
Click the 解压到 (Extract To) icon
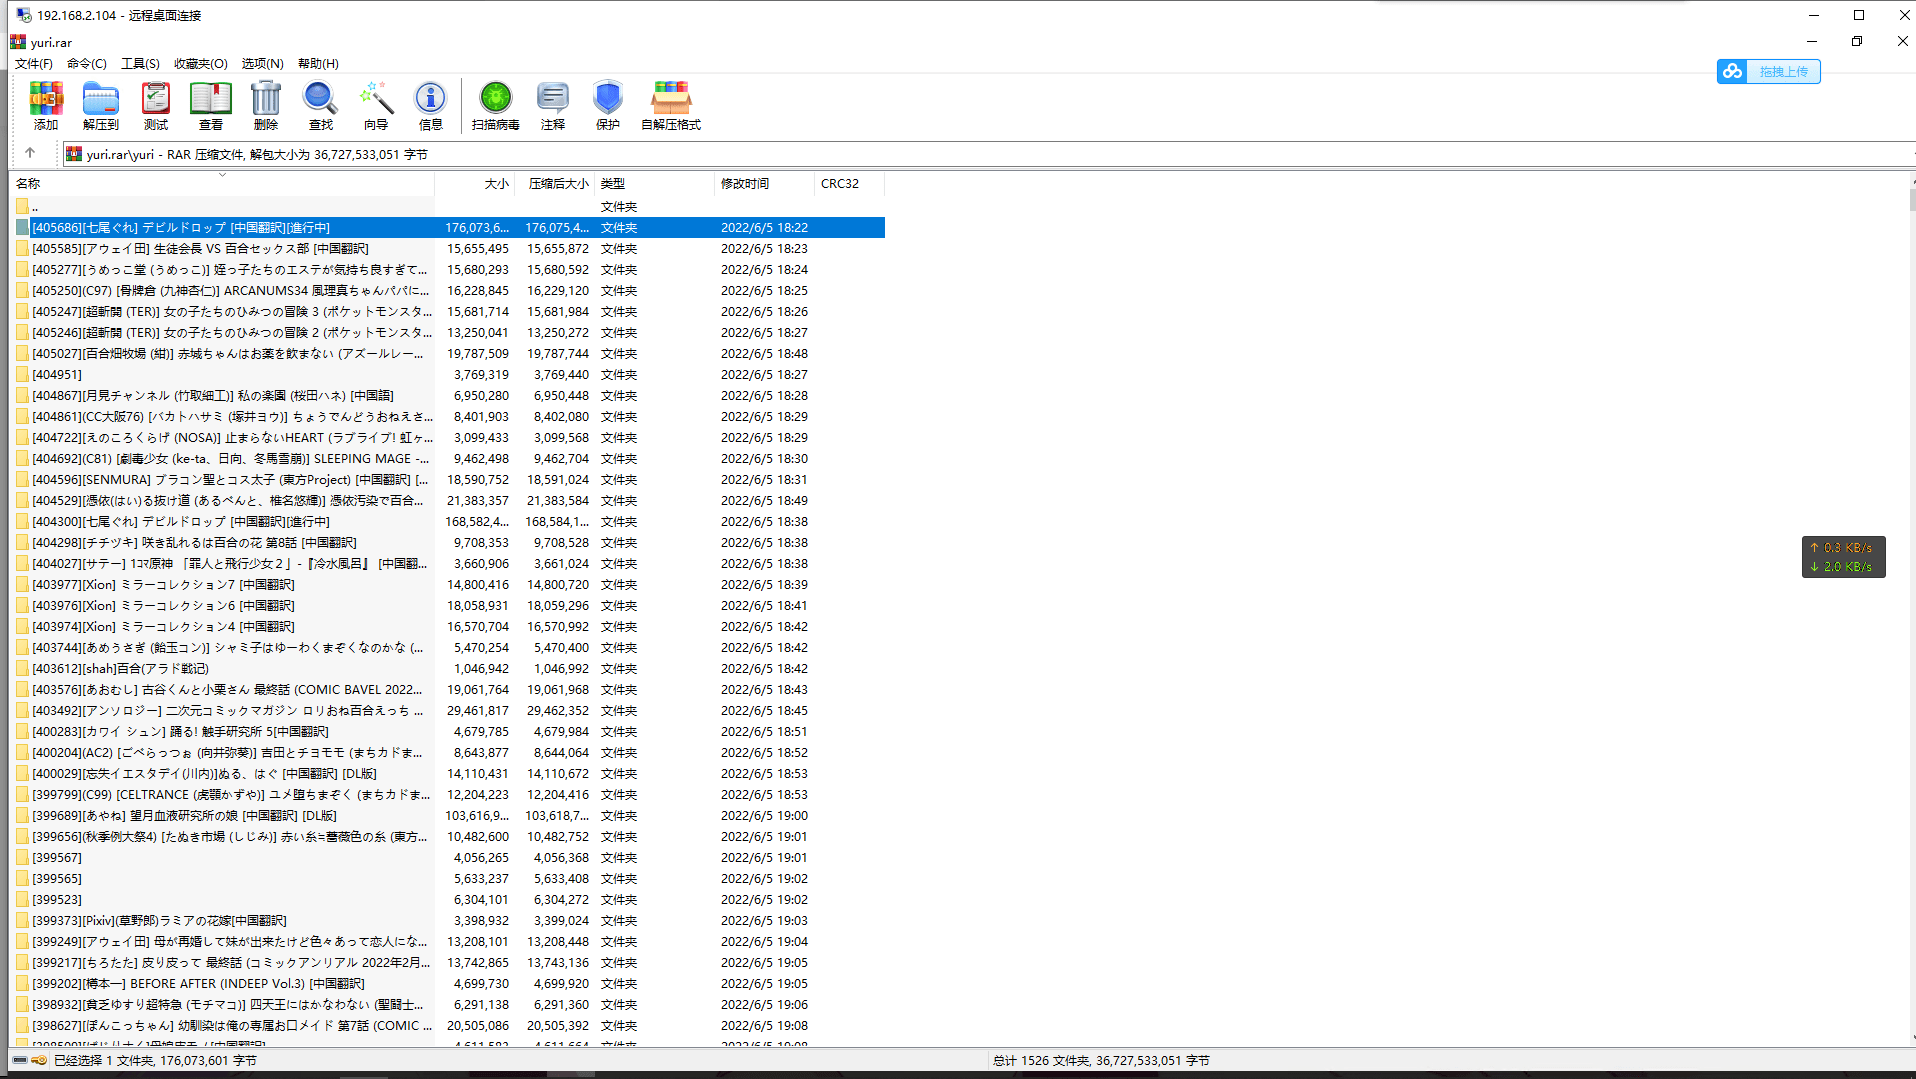pyautogui.click(x=100, y=105)
